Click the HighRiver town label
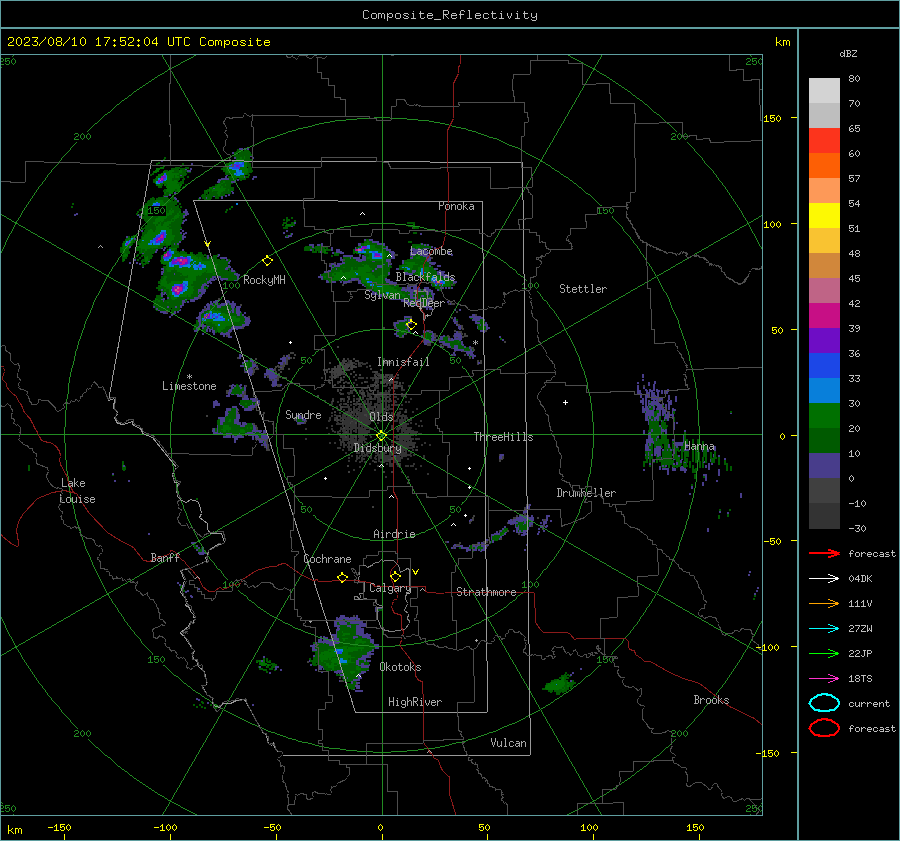The height and width of the screenshot is (841, 900). tap(415, 702)
